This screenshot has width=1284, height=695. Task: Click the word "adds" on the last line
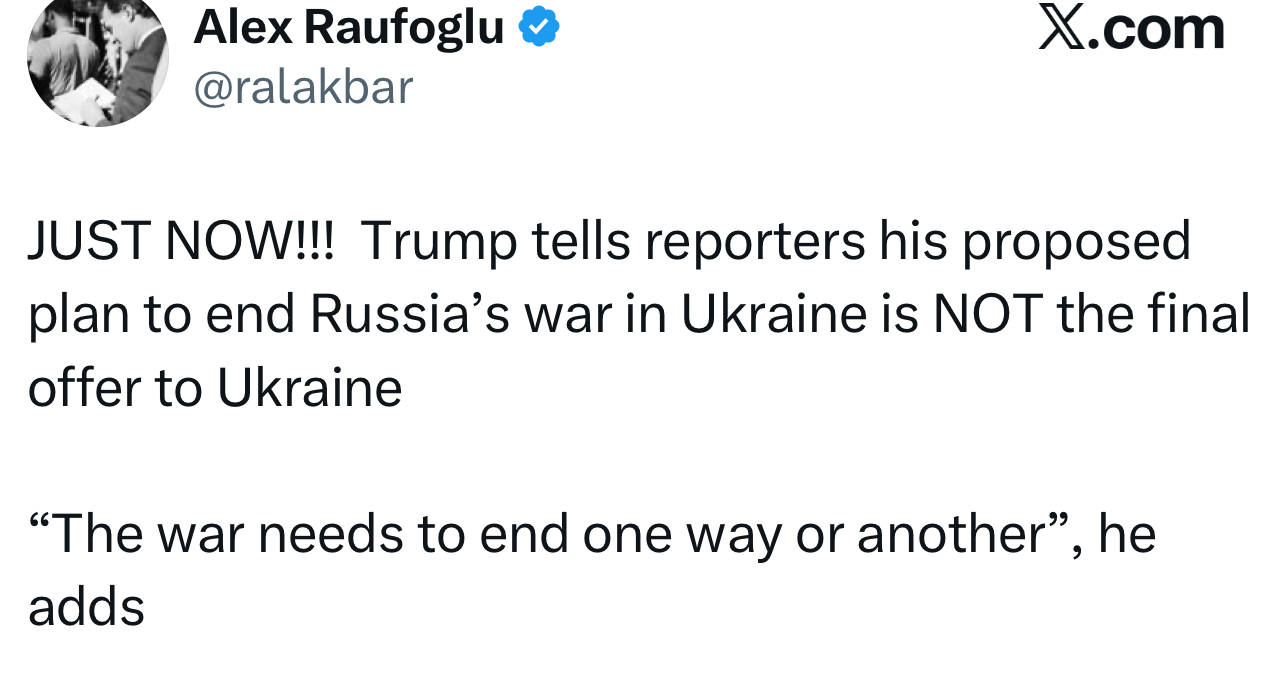point(86,607)
